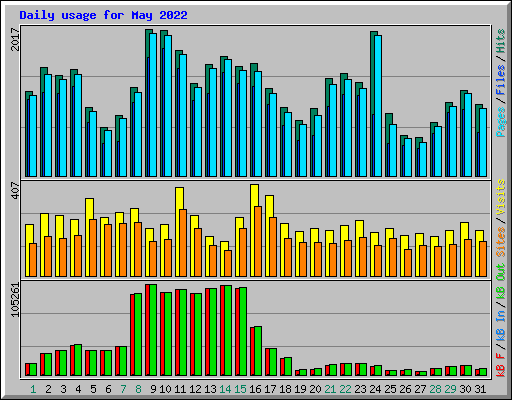512x400 pixels.
Task: Click day 2 on the x-axis
Action: tap(48, 389)
